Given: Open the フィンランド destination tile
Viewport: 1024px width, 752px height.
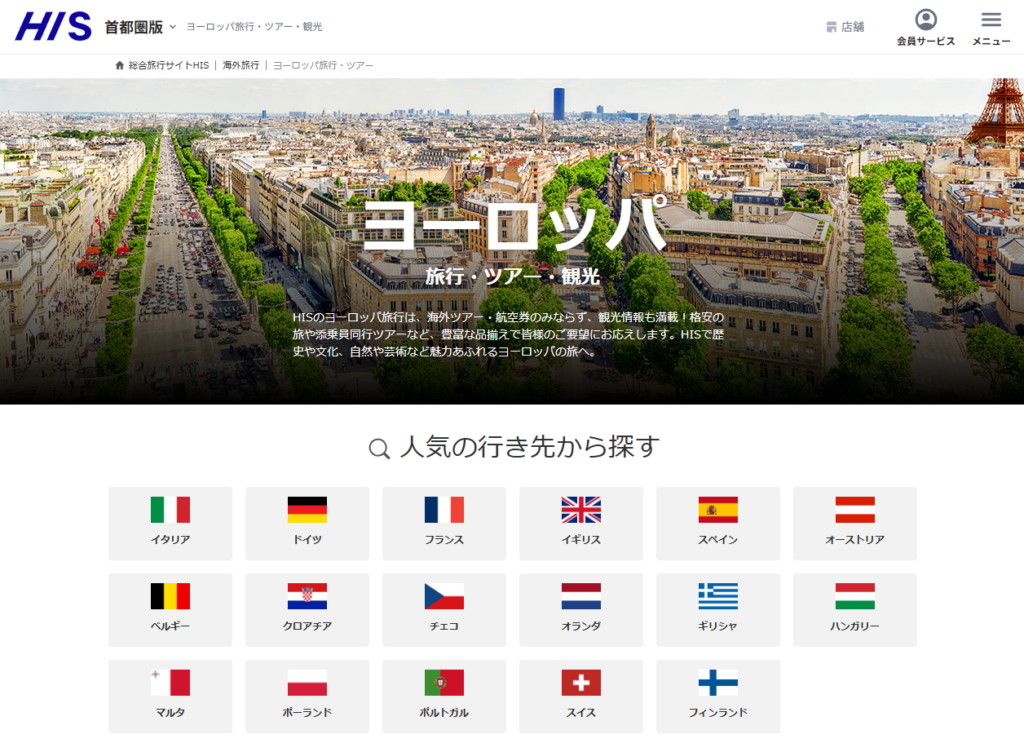Looking at the screenshot, I should click(718, 696).
